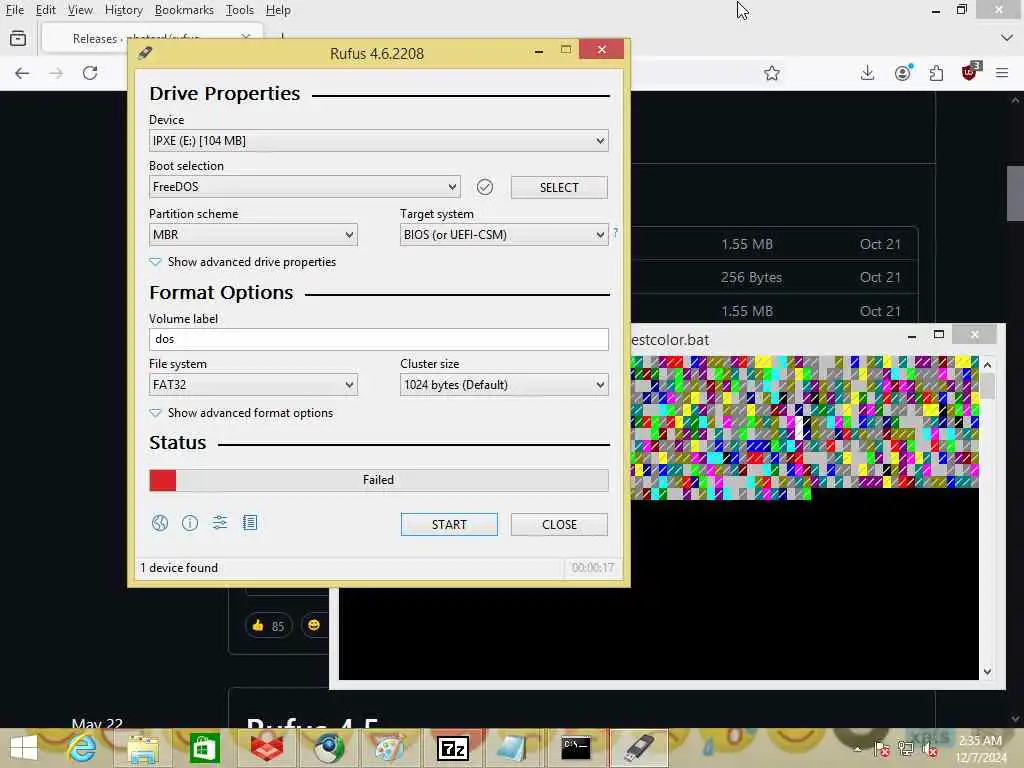The height and width of the screenshot is (768, 1024).
Task: Bookmark this page with the star icon
Action: 772,73
